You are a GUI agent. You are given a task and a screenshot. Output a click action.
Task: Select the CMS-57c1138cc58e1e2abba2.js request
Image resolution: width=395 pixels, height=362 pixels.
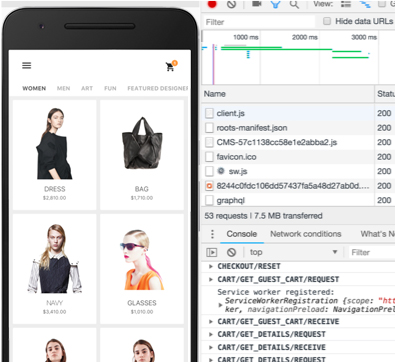[298, 142]
